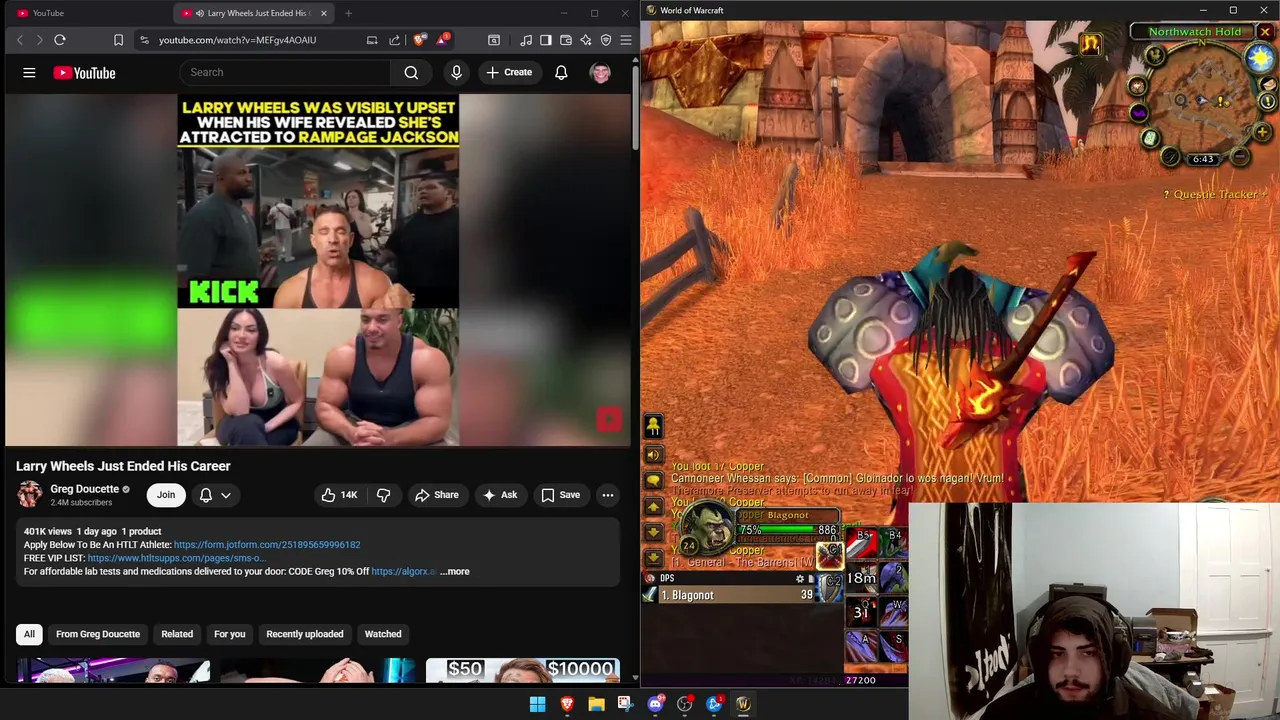Click the chat scroll-to-bottom arrow
The height and width of the screenshot is (720, 1280).
point(653,557)
